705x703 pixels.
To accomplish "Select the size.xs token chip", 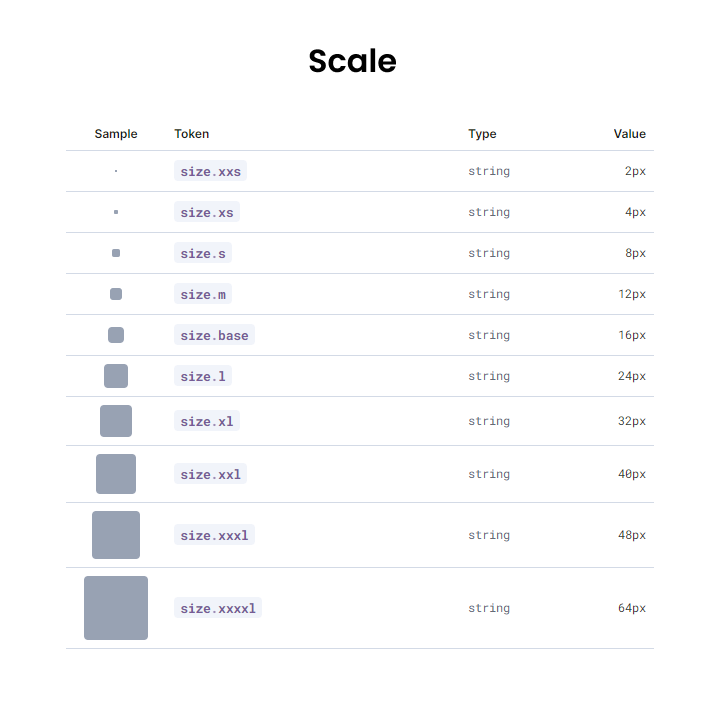I will (206, 212).
